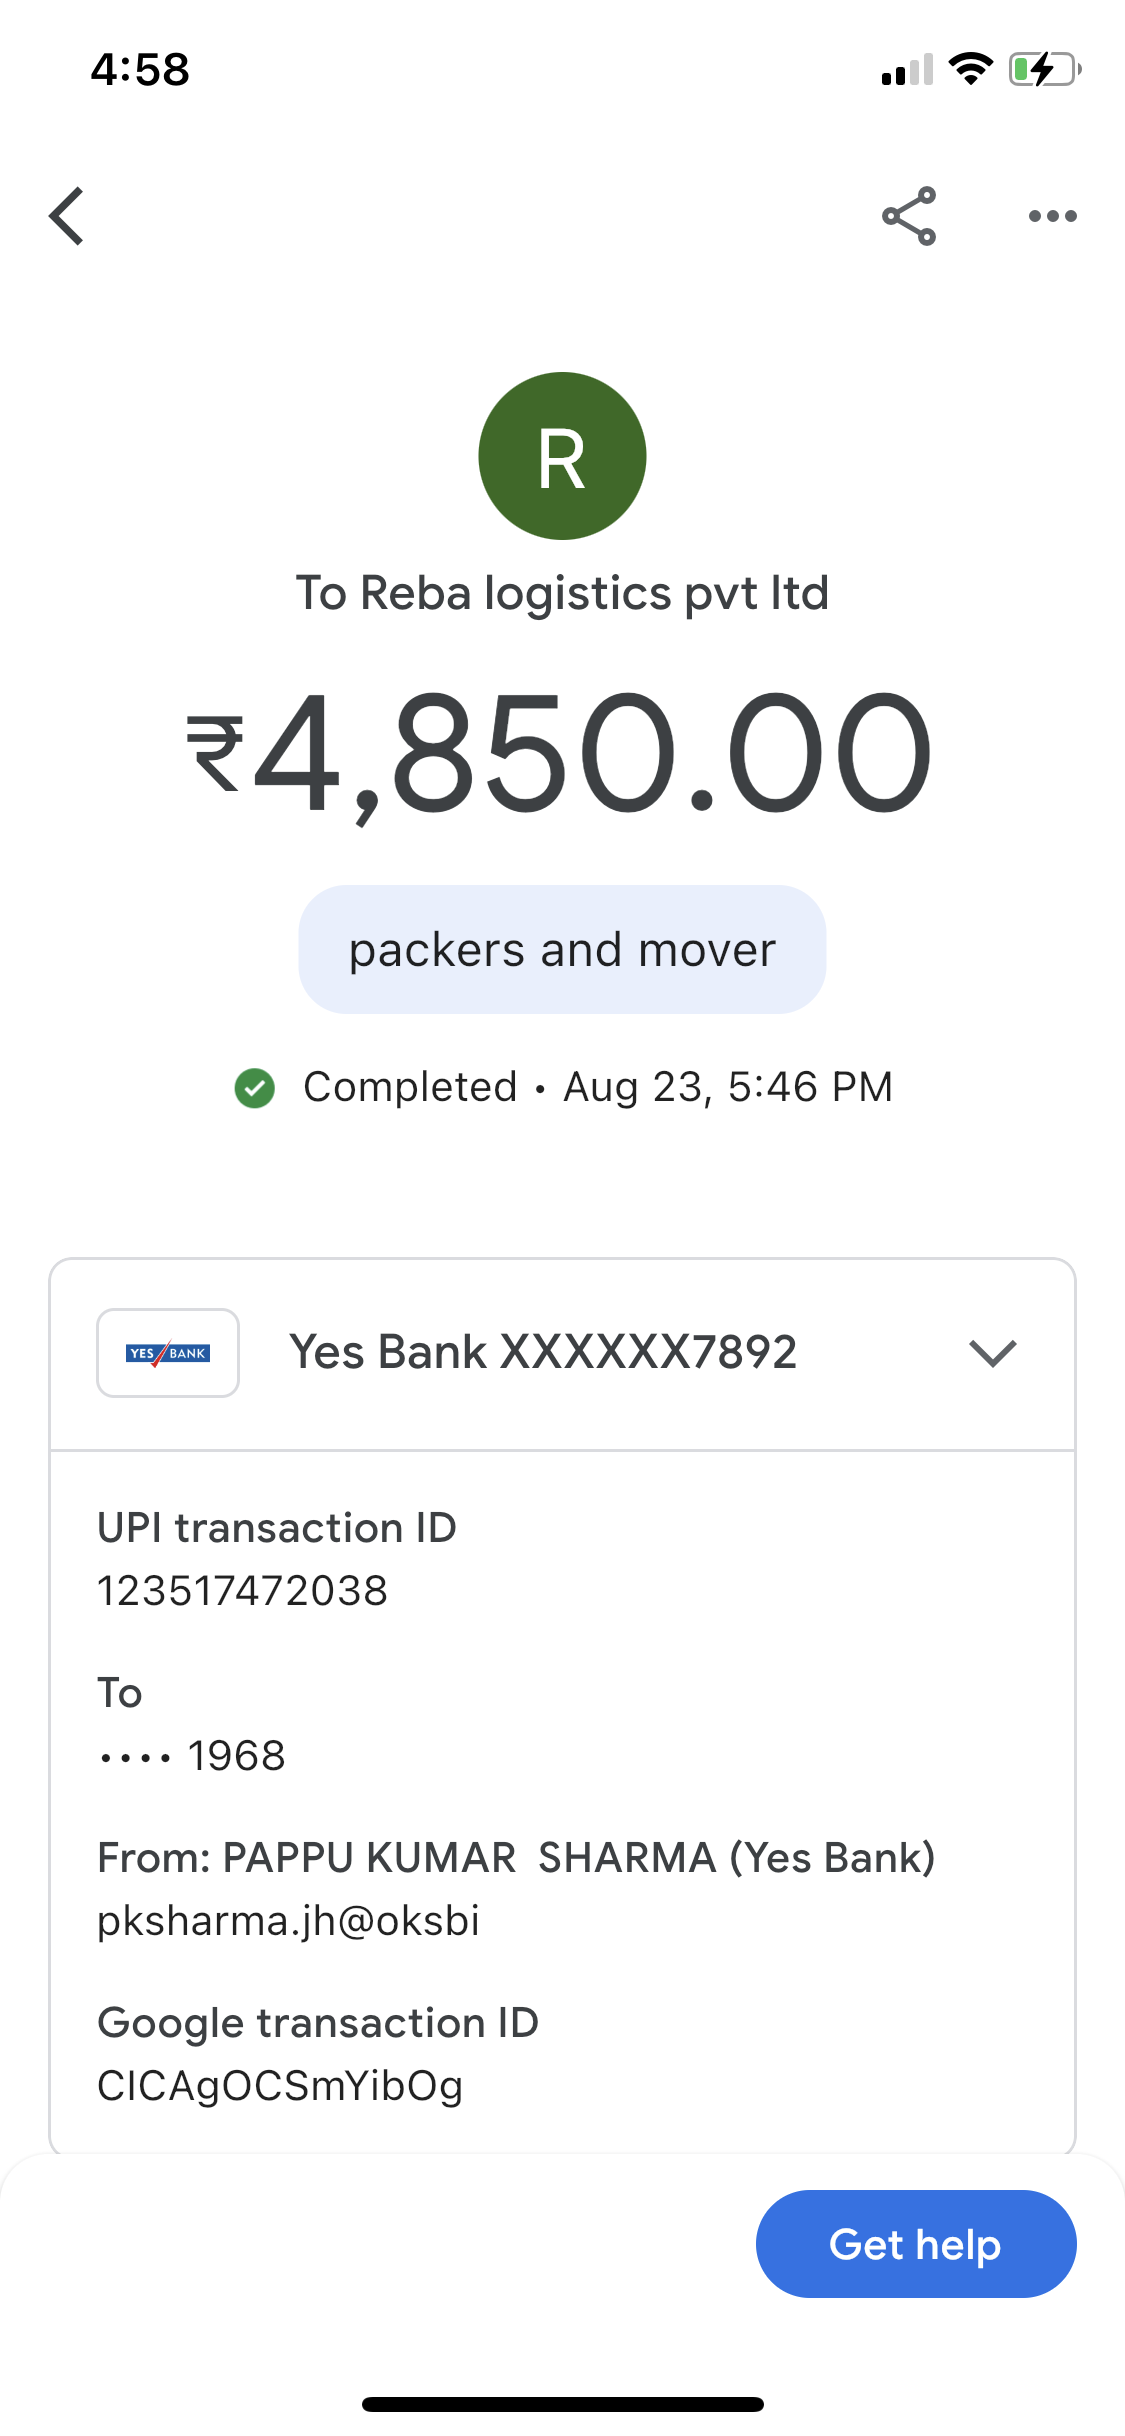Tap the packers and mover note chip
Screen dimensions: 1125x2436
(x=562, y=949)
